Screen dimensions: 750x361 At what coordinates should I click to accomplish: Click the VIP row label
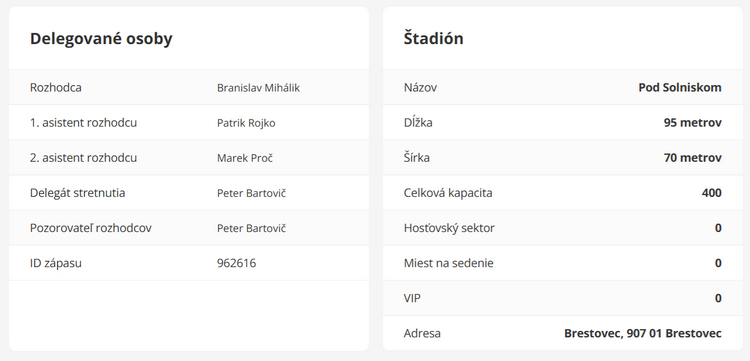pyautogui.click(x=412, y=298)
